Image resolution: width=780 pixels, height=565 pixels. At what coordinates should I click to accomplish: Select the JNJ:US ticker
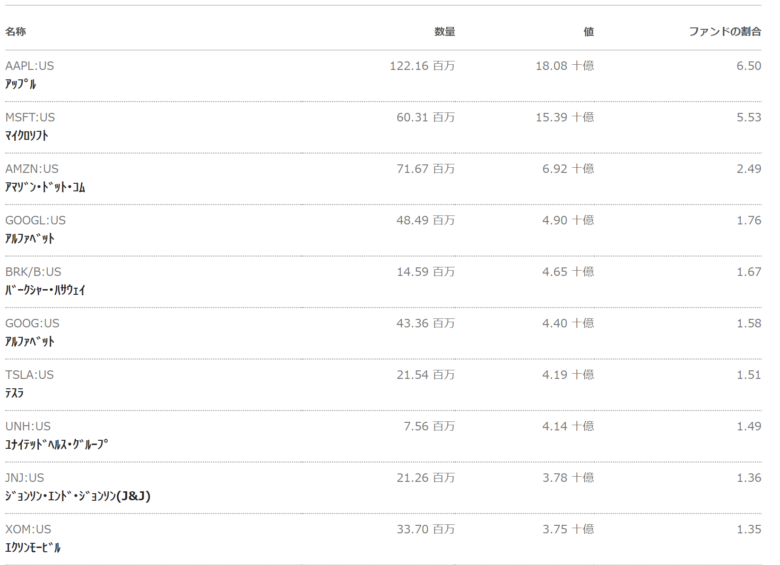25,477
